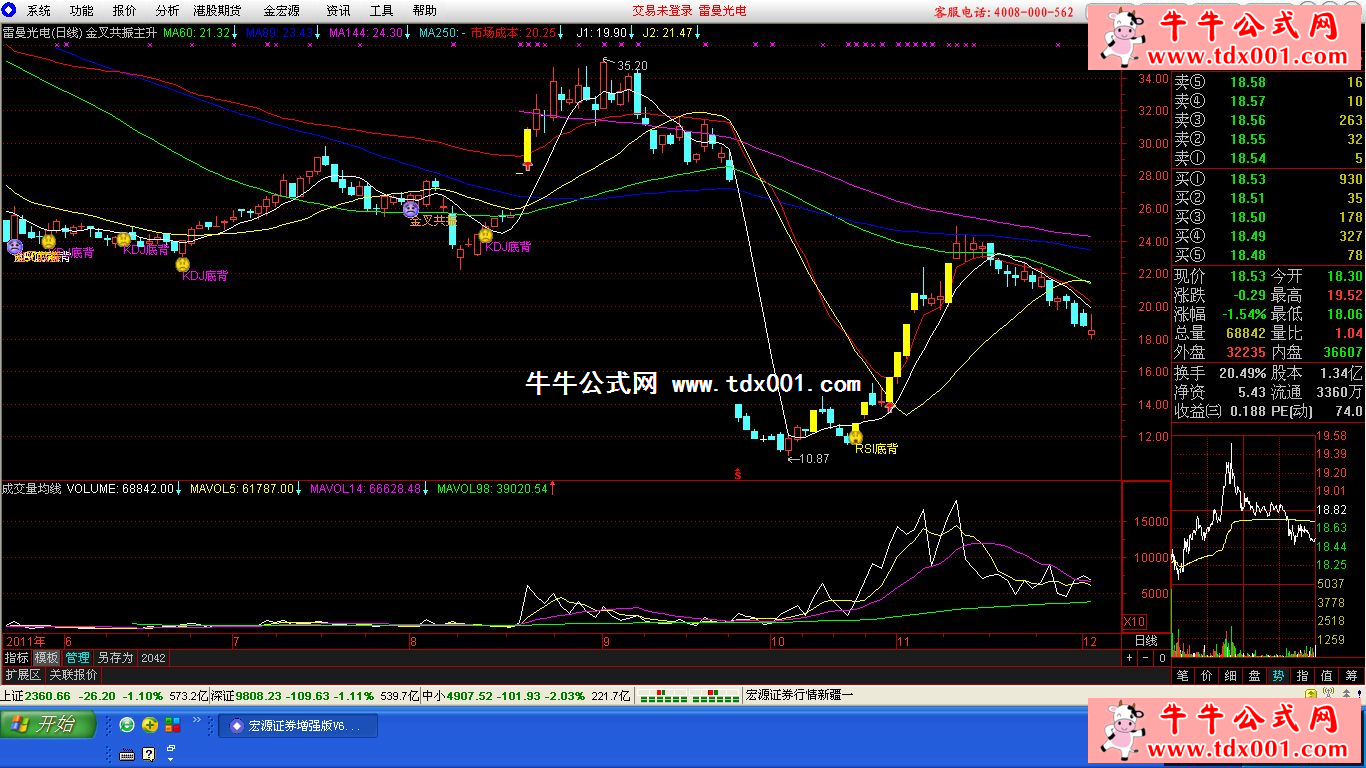Click the minus zoom-out button beside 日线
Image resolution: width=1366 pixels, height=768 pixels.
click(1146, 658)
